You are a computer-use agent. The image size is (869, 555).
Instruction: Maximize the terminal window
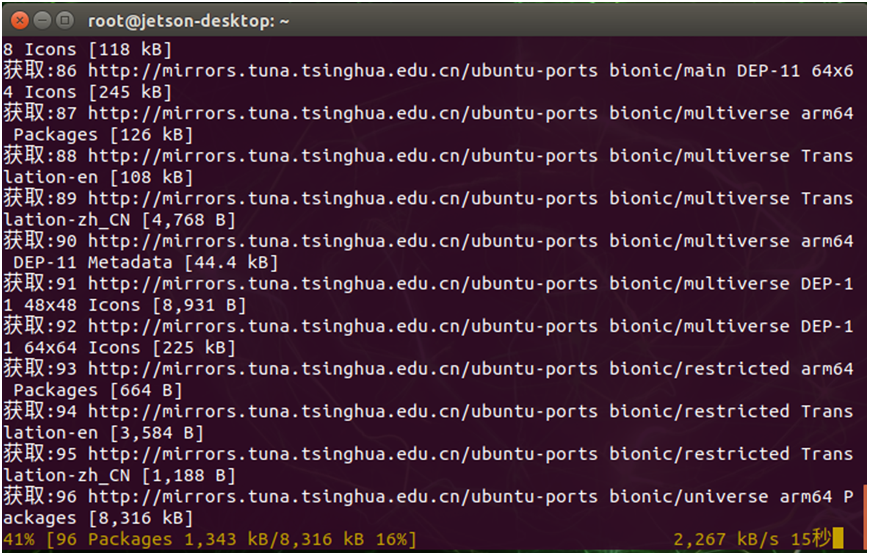[65, 21]
